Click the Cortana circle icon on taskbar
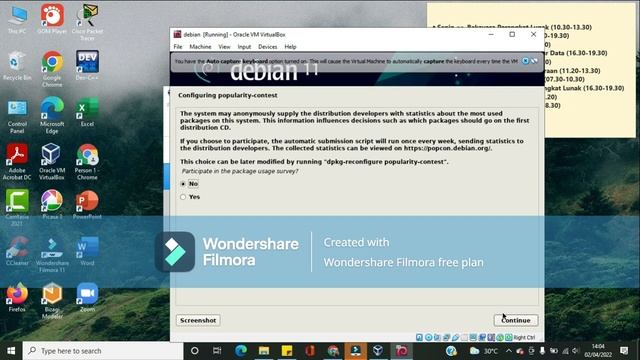The height and width of the screenshot is (360, 640). point(195,351)
